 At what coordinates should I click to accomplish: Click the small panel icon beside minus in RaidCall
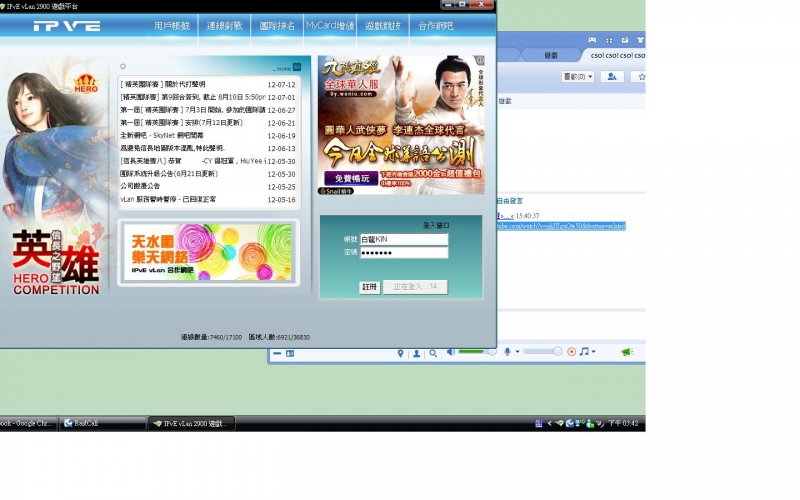(x=290, y=353)
